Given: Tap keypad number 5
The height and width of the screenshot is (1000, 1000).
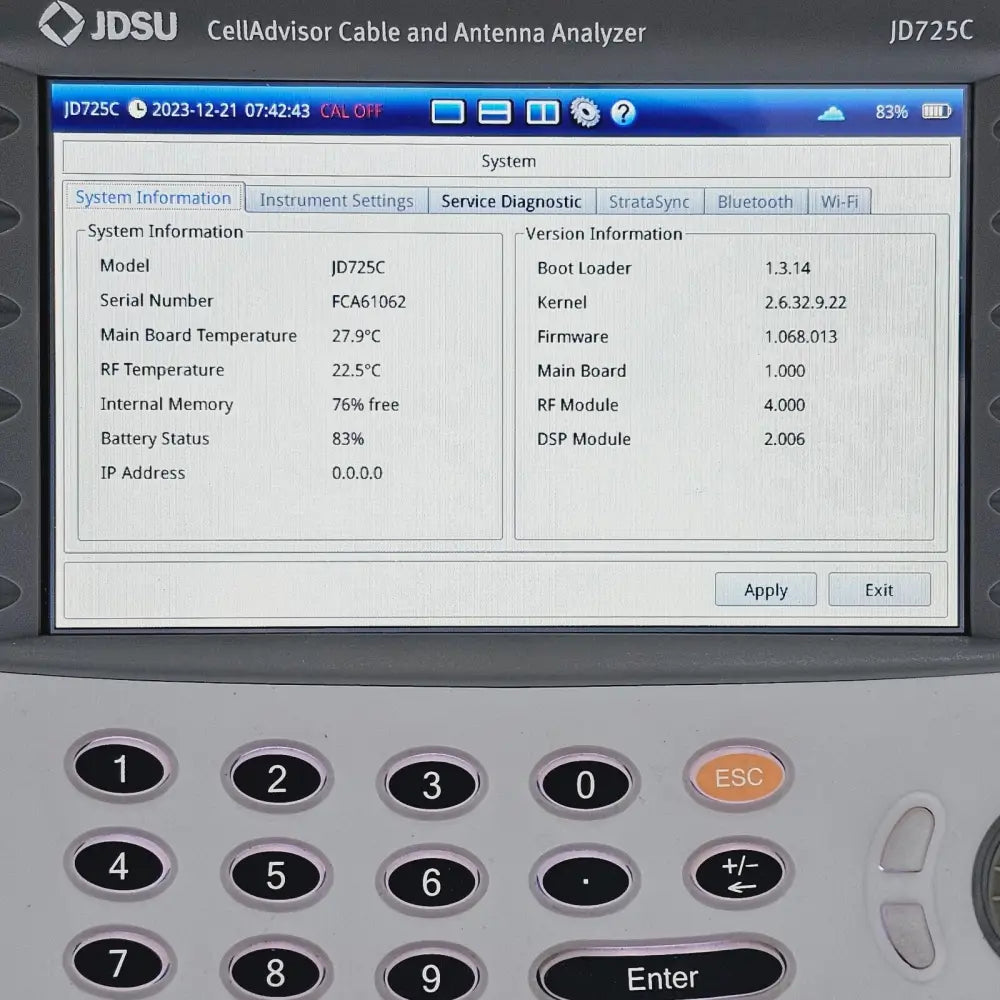Looking at the screenshot, I should [276, 875].
